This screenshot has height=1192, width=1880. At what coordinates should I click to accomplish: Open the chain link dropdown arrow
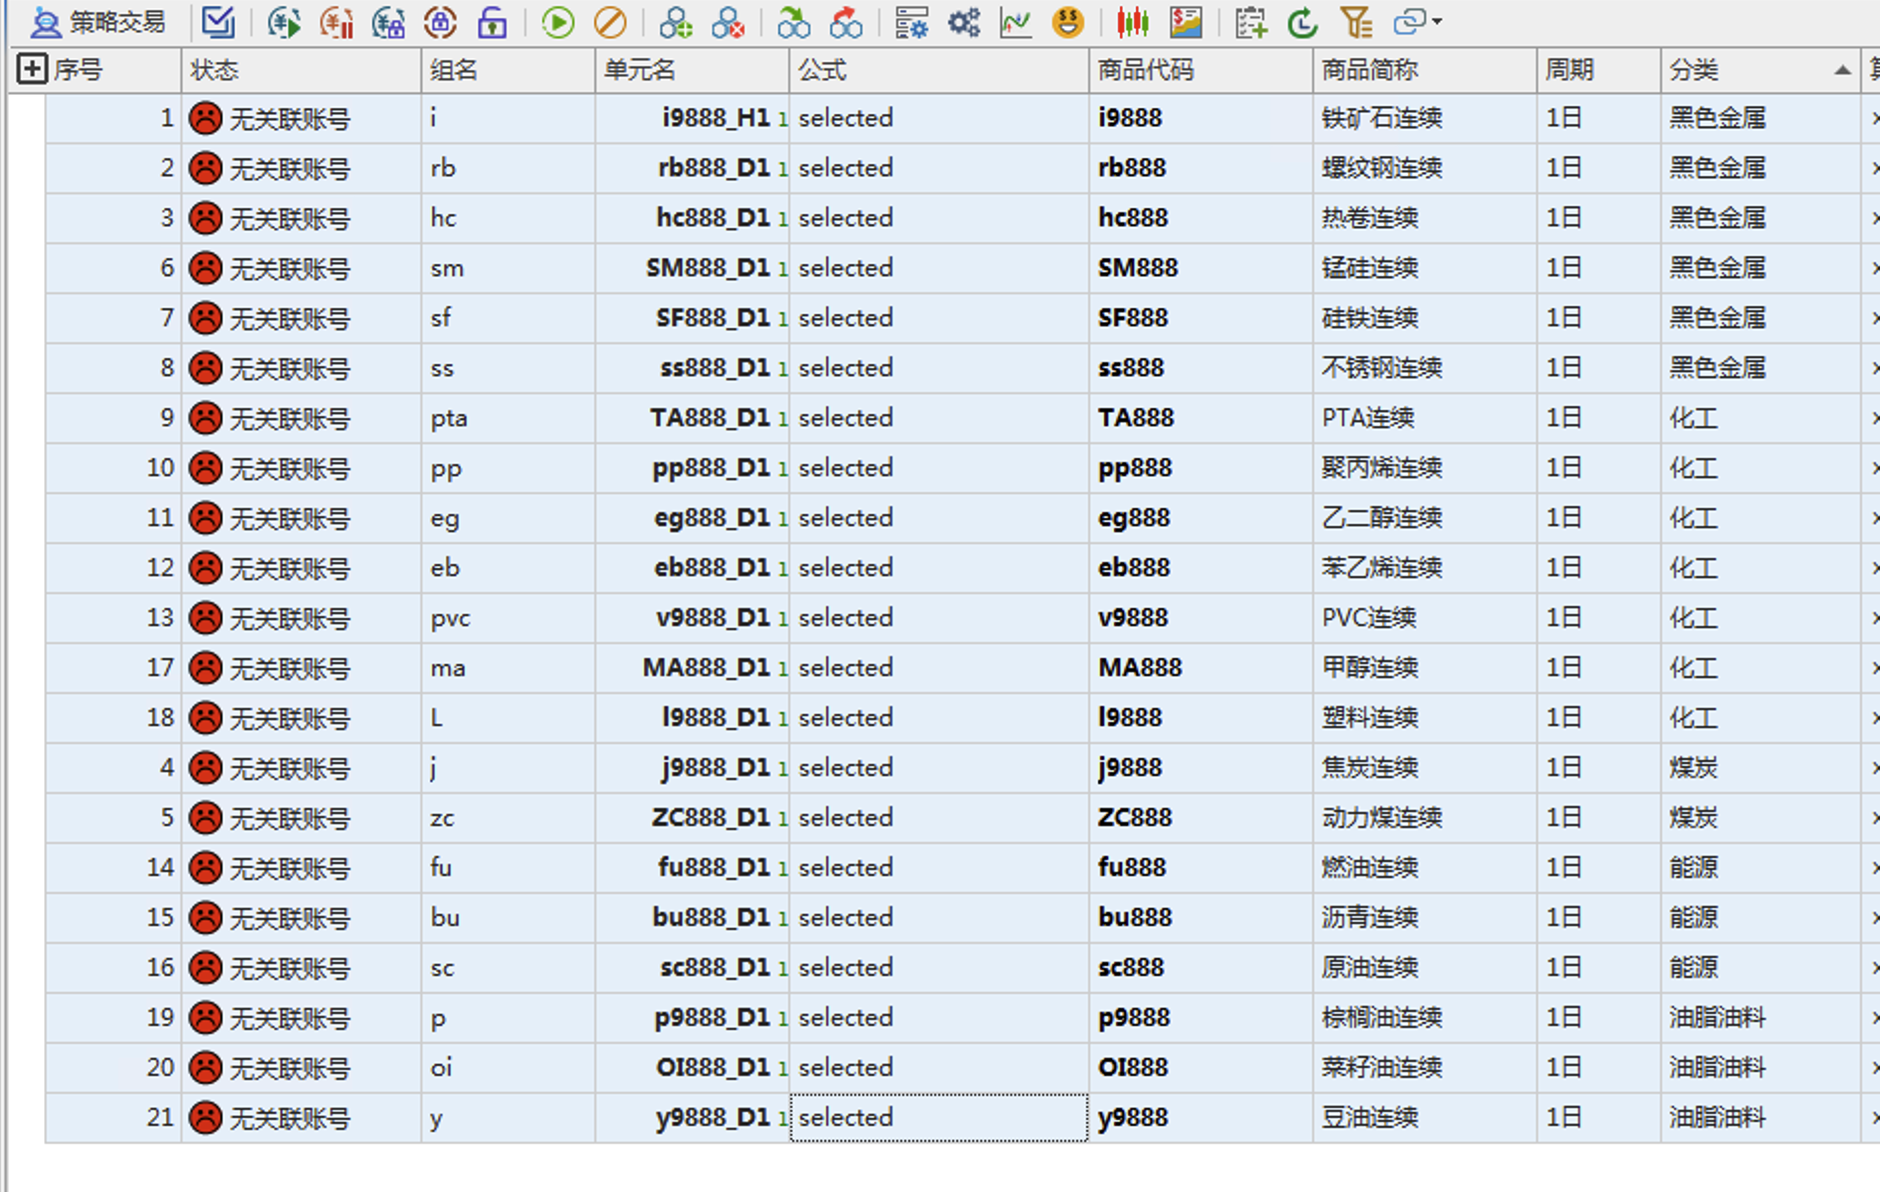(1437, 21)
